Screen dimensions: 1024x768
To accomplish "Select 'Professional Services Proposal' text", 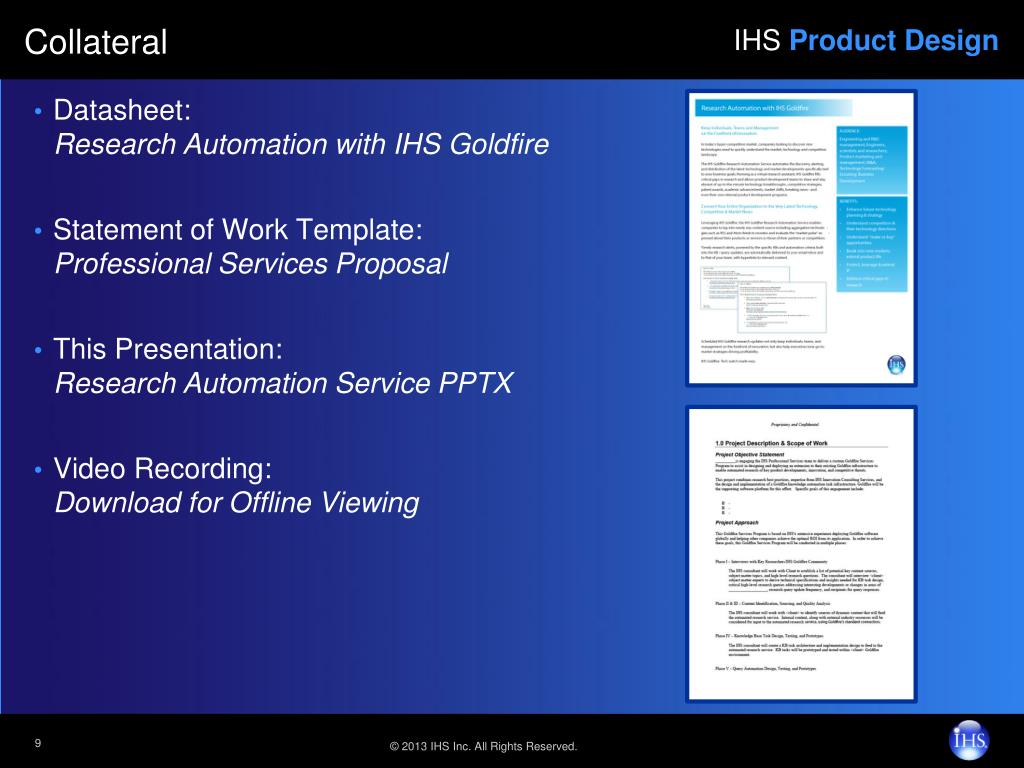I will pos(251,264).
